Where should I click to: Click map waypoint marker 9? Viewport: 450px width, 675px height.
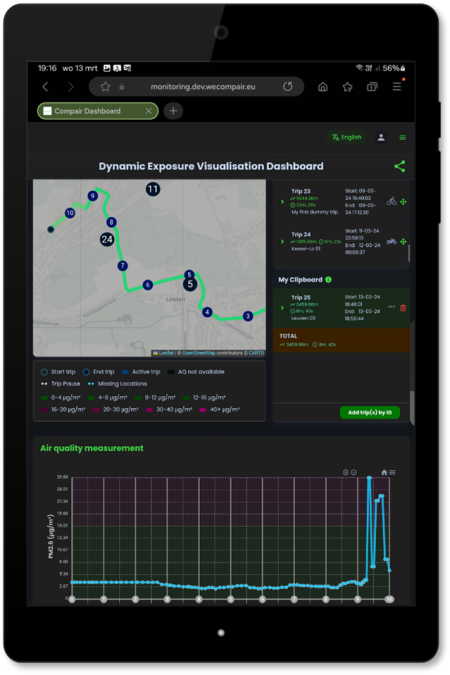pos(93,196)
